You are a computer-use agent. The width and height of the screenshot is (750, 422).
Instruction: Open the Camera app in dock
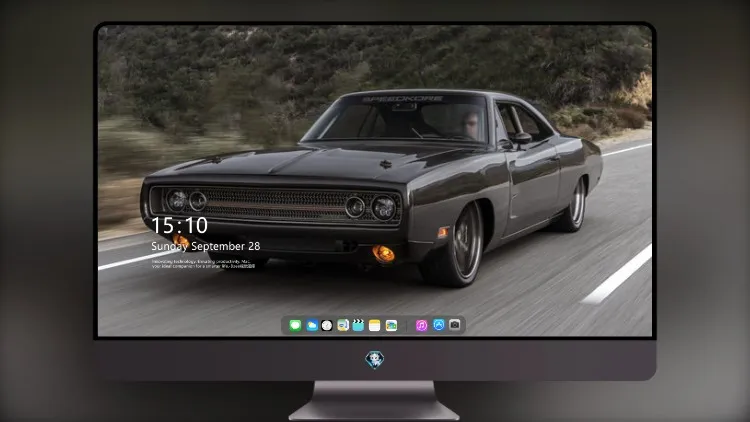click(455, 325)
